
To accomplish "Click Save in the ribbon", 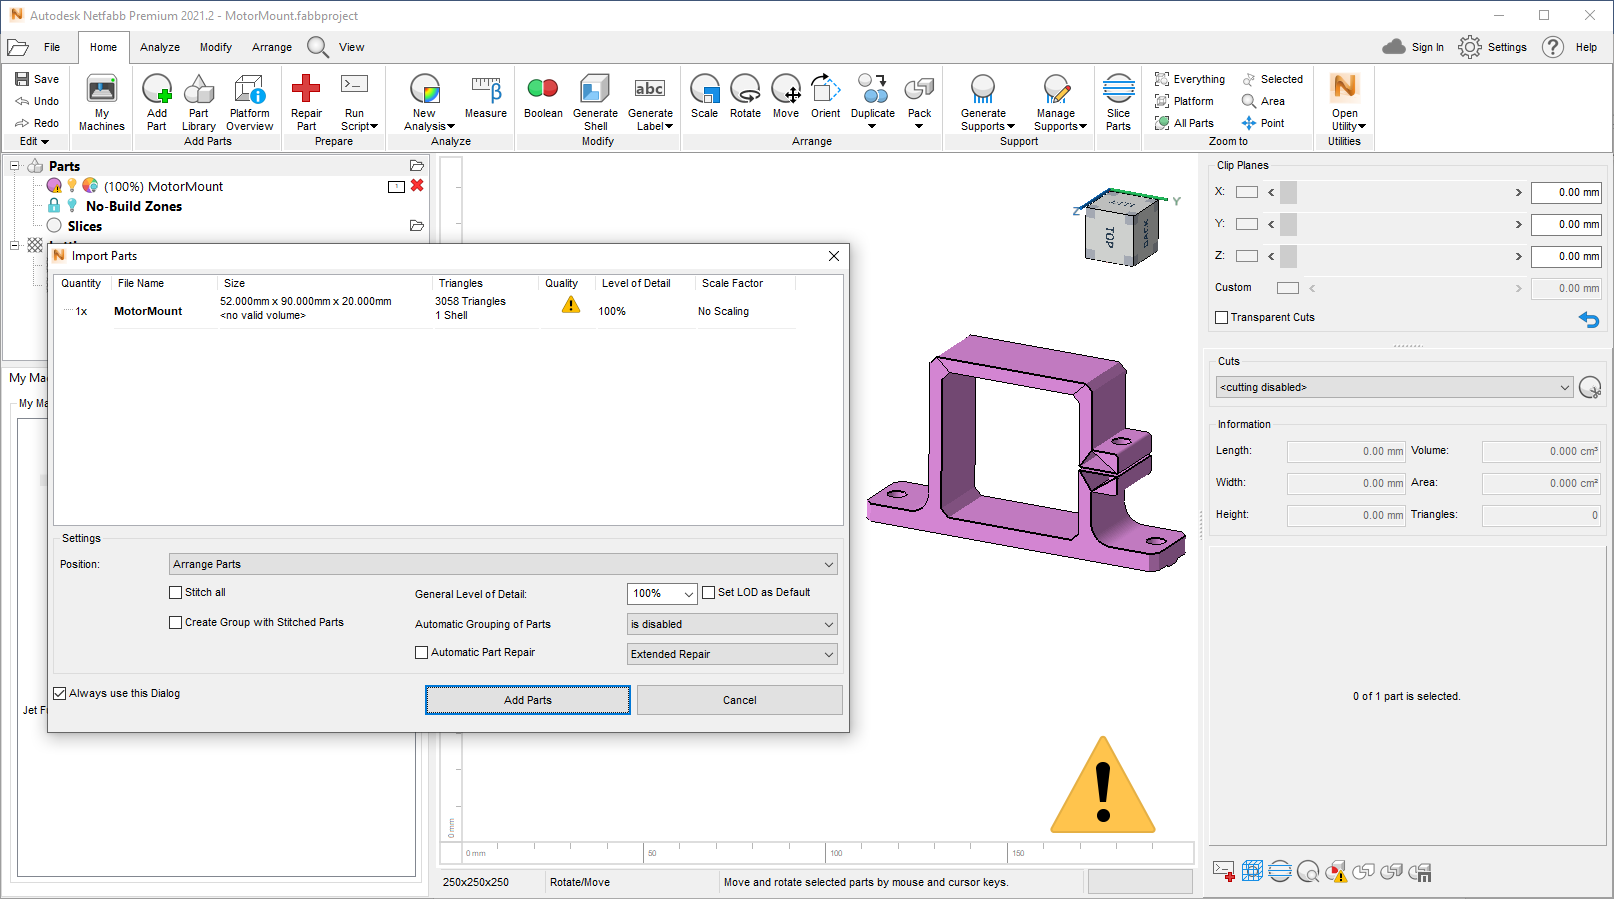I will [x=37, y=79].
